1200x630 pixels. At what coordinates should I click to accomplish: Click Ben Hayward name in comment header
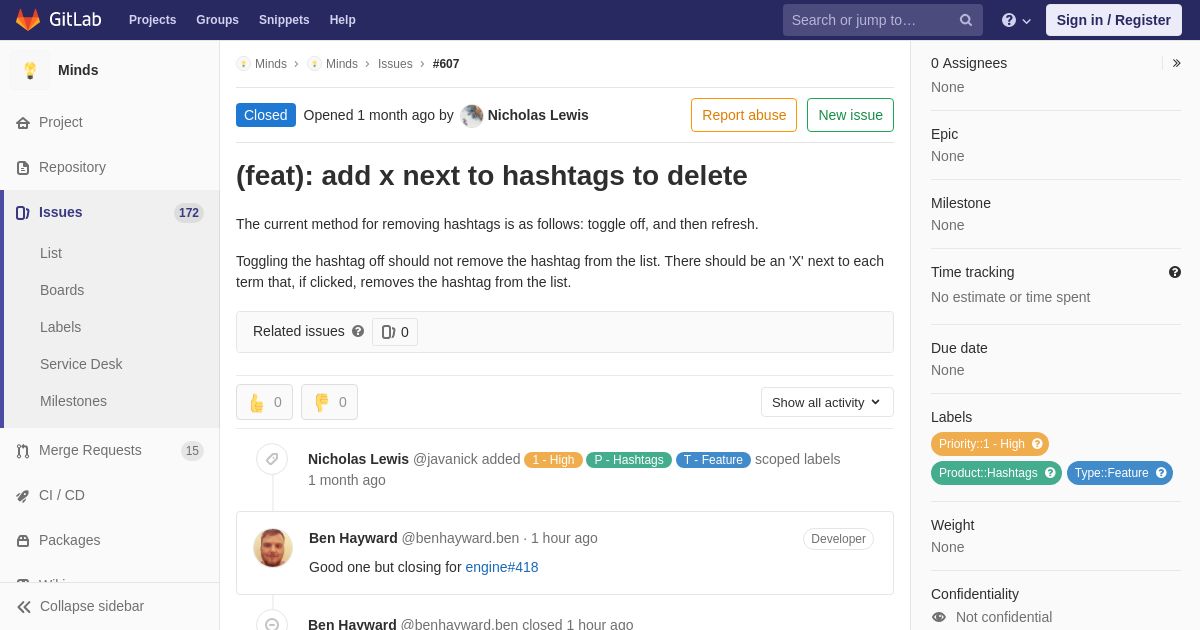coord(353,538)
